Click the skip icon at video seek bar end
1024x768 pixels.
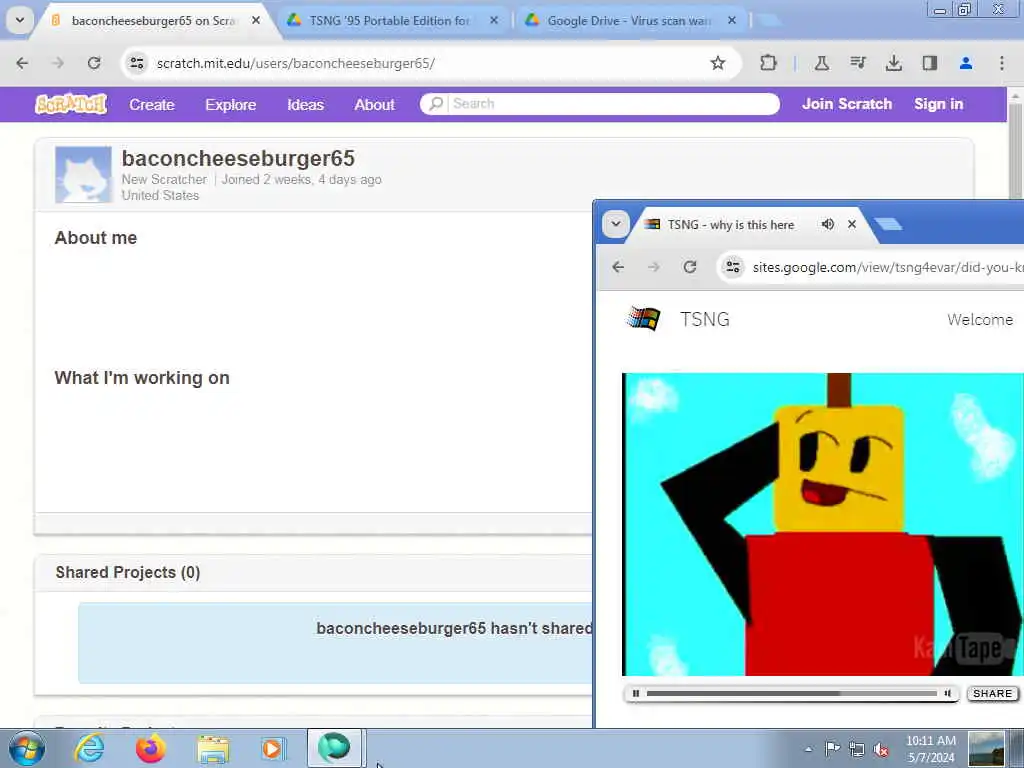tap(947, 694)
